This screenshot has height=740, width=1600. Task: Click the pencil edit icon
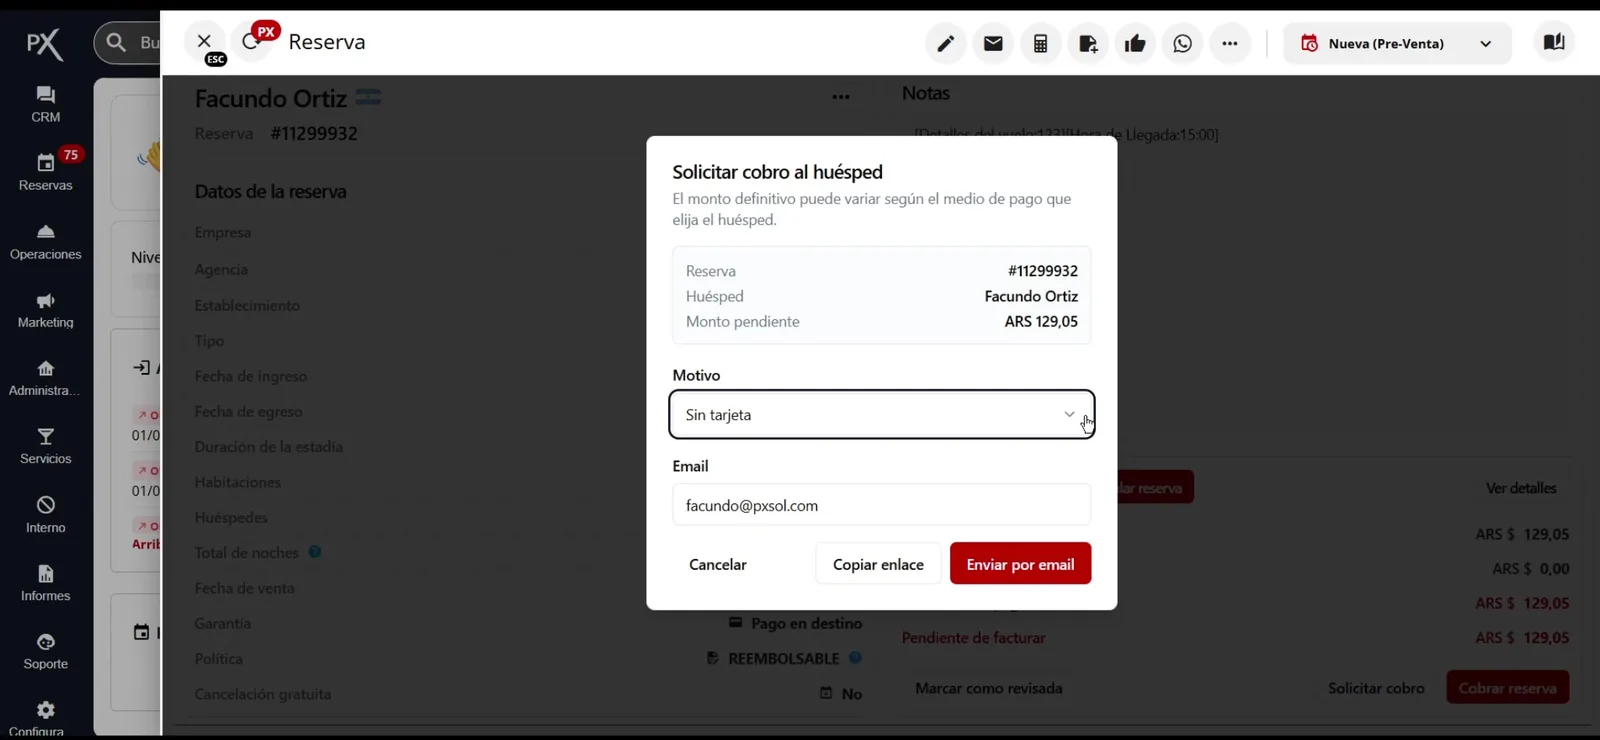(945, 43)
